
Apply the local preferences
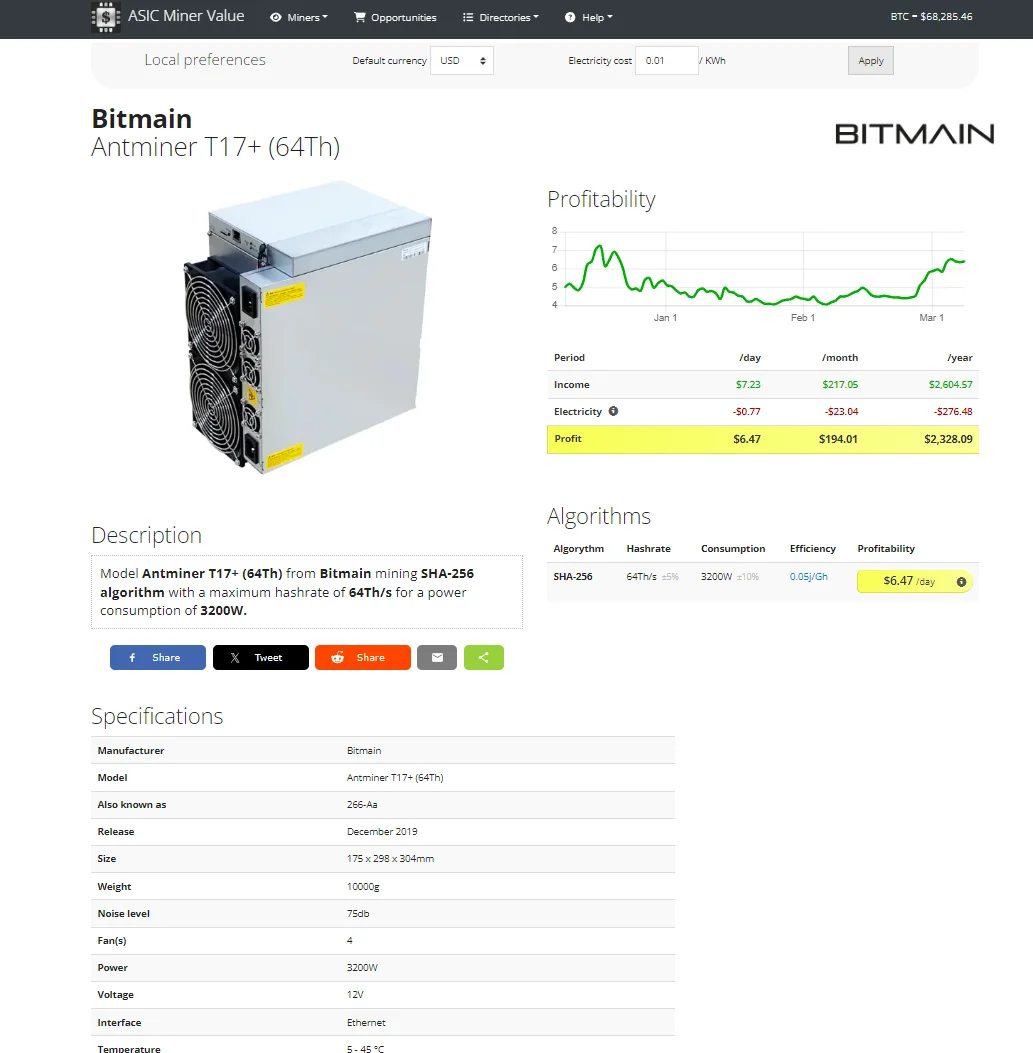point(870,60)
